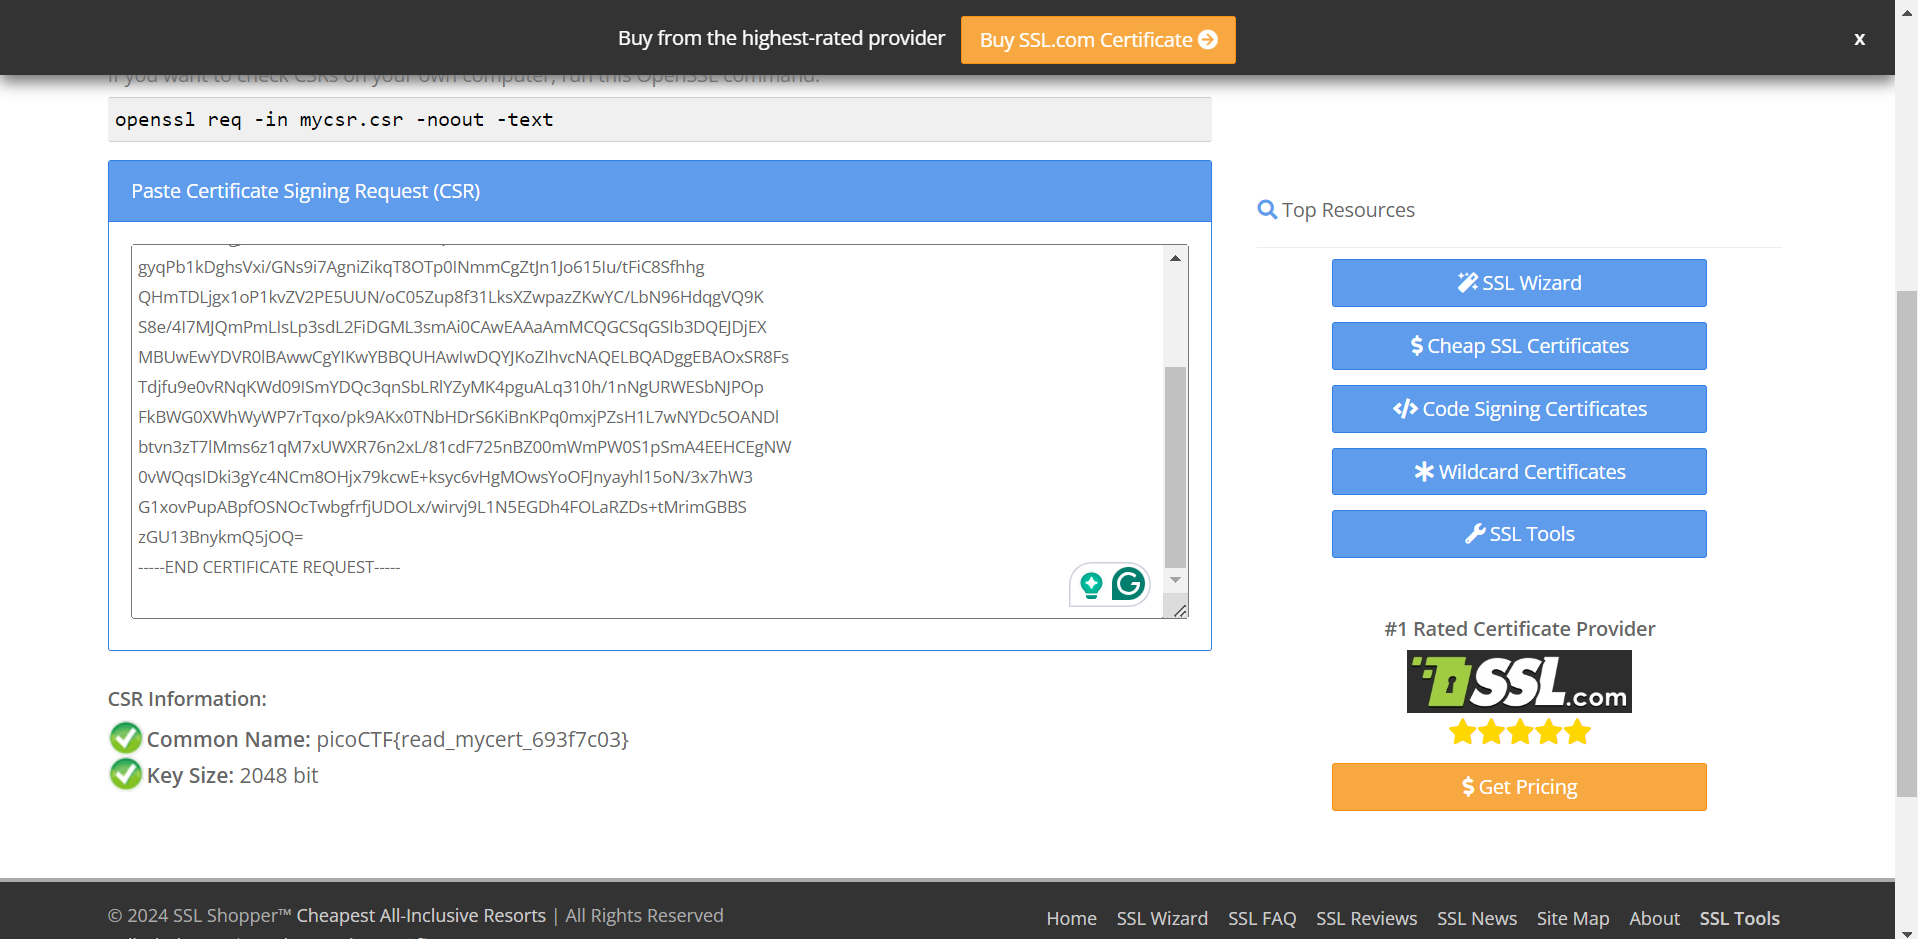Click the CSR line starting gyqPb1kDghsVxi
The width and height of the screenshot is (1918, 939).
(421, 267)
